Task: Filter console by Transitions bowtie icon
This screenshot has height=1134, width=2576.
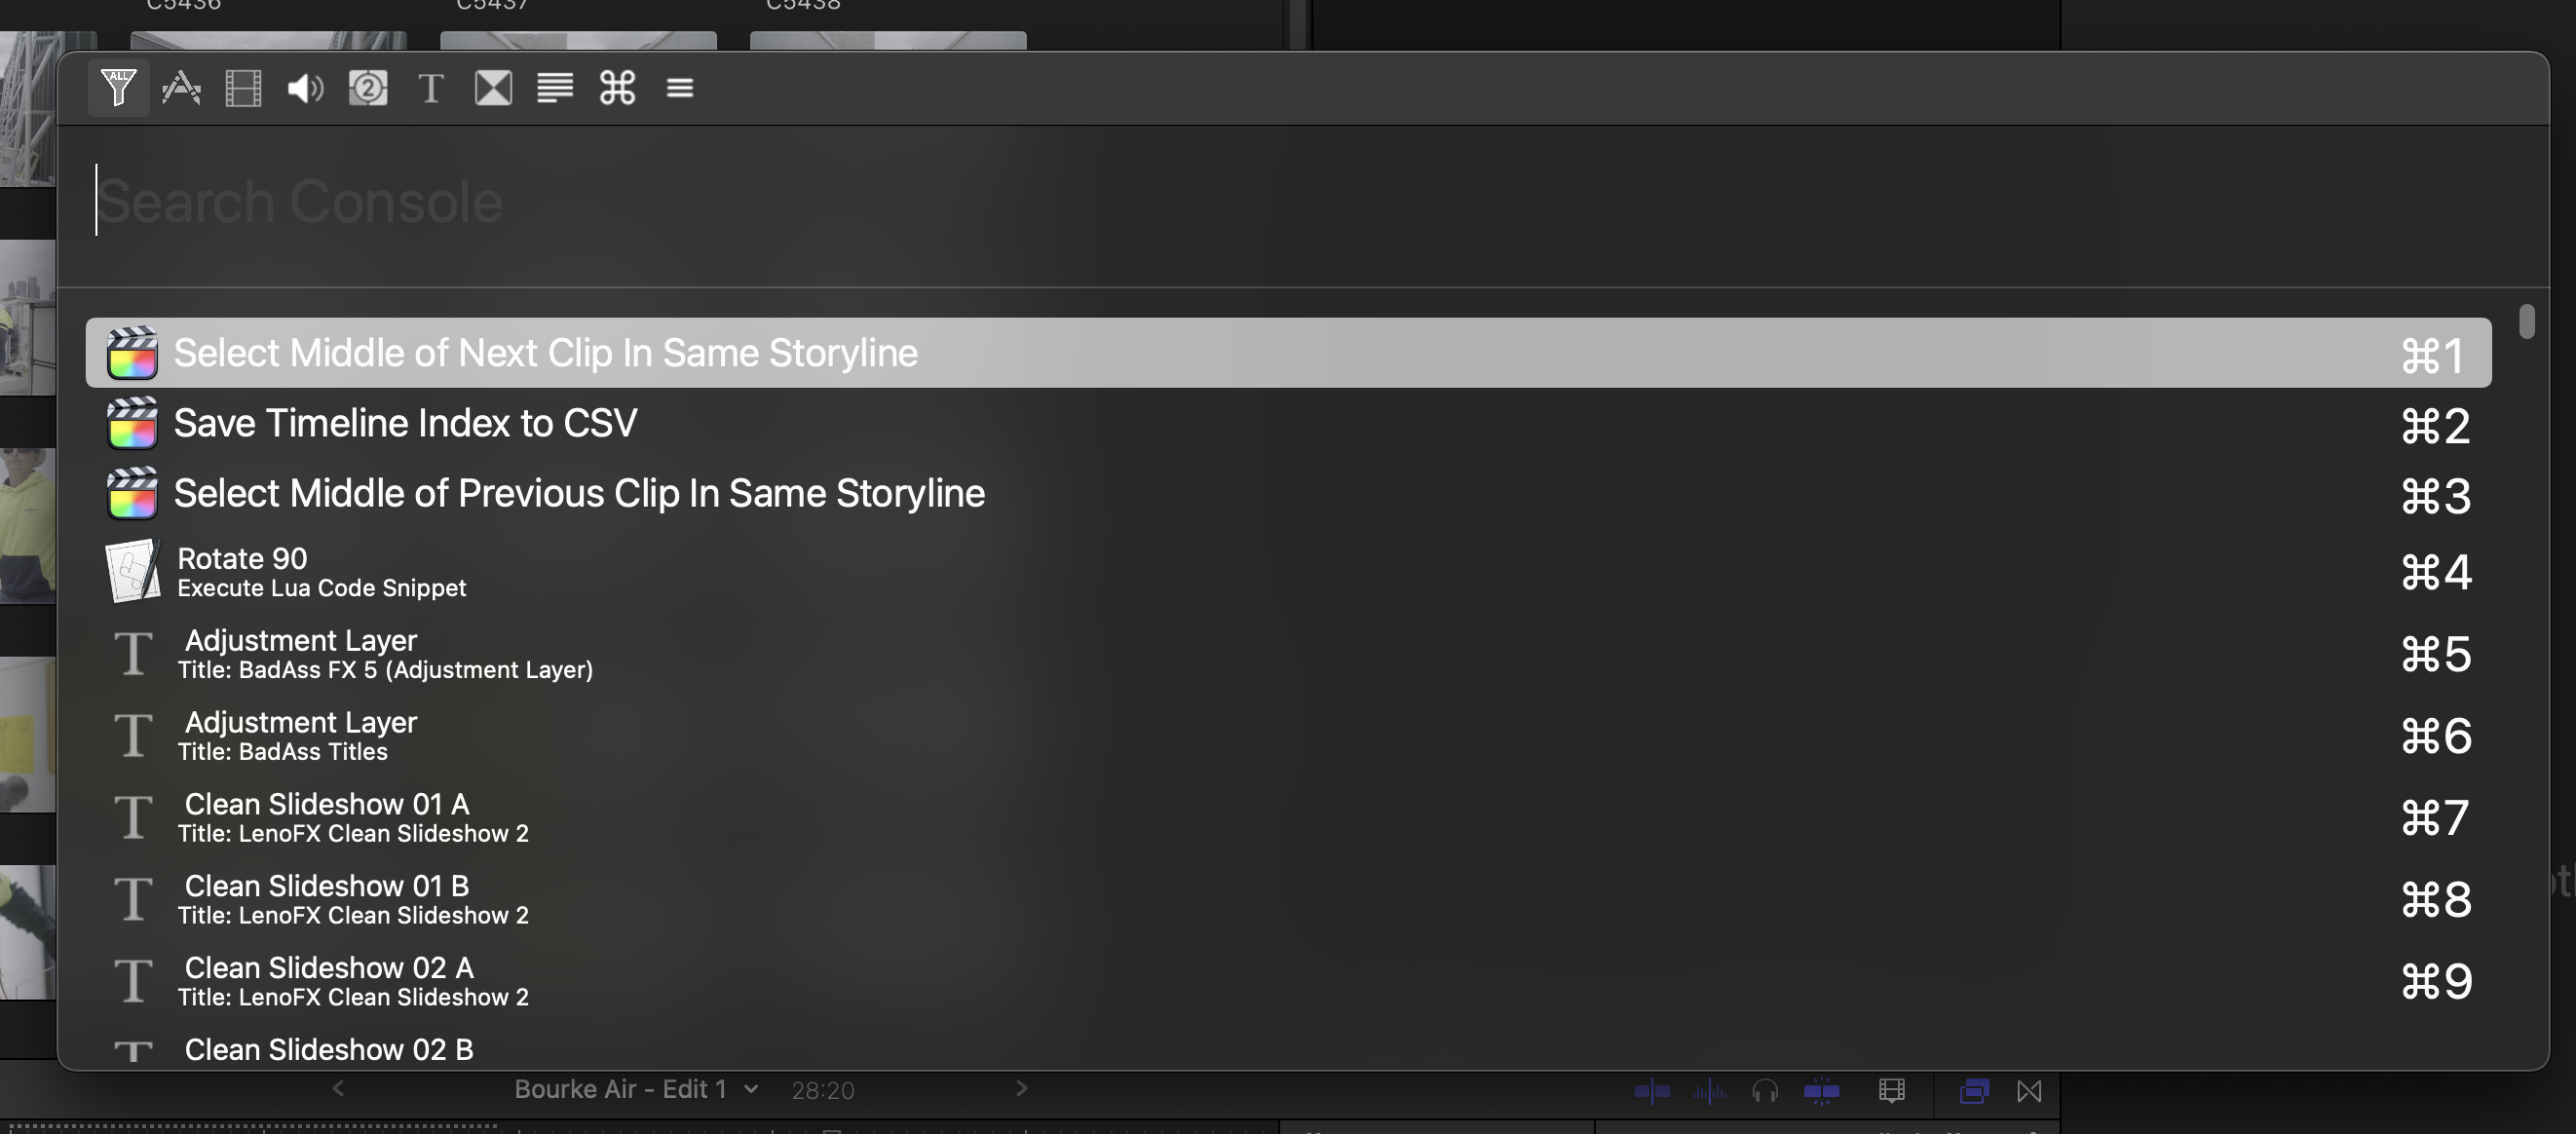Action: (x=493, y=88)
